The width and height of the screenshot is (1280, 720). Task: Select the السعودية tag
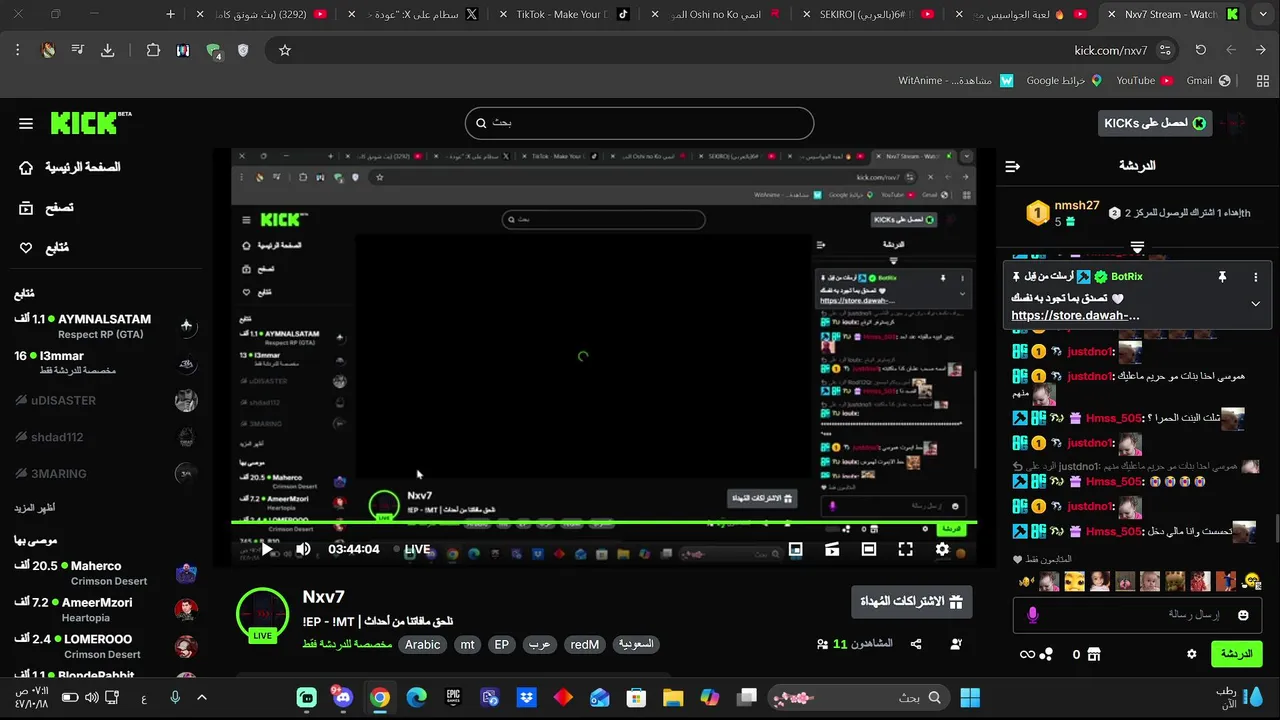click(636, 645)
